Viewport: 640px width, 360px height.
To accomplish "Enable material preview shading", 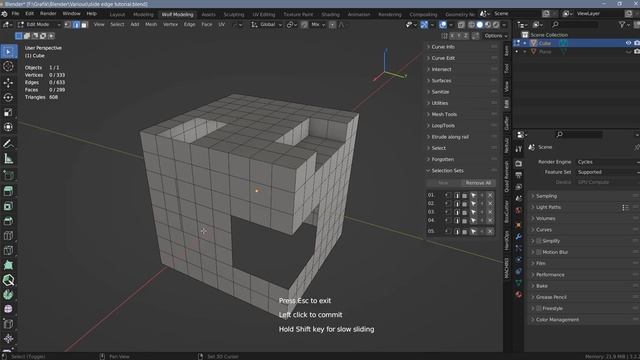I will point(488,25).
